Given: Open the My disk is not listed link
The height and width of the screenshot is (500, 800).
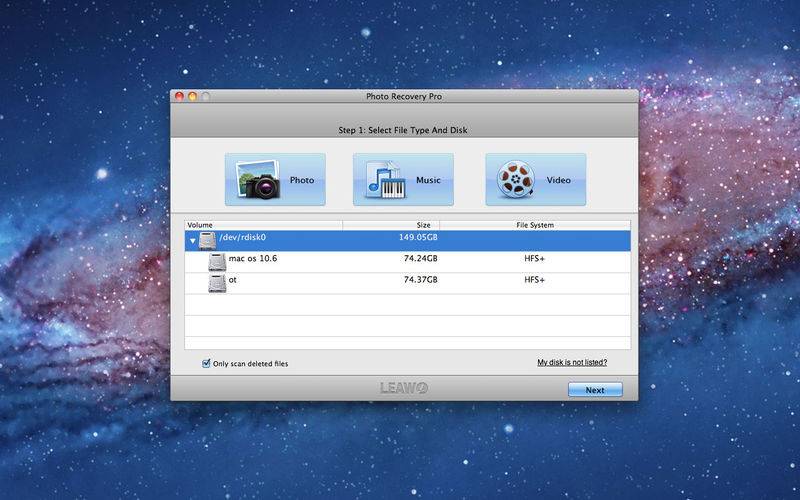Looking at the screenshot, I should pos(572,362).
